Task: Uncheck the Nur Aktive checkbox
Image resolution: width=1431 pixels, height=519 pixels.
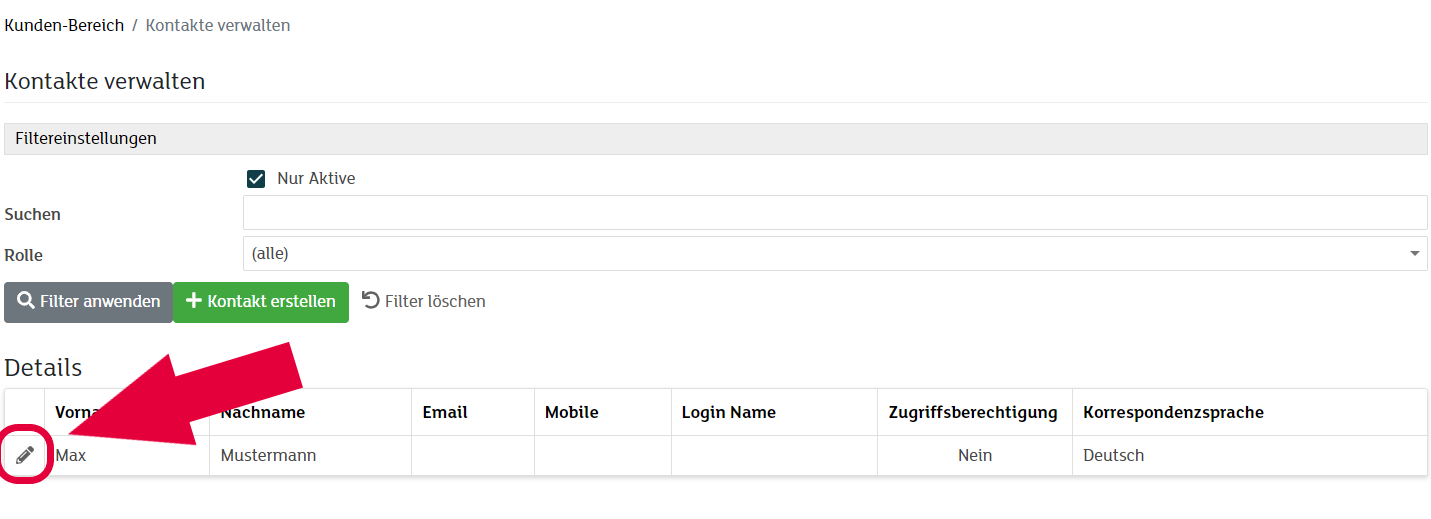Action: pos(255,179)
